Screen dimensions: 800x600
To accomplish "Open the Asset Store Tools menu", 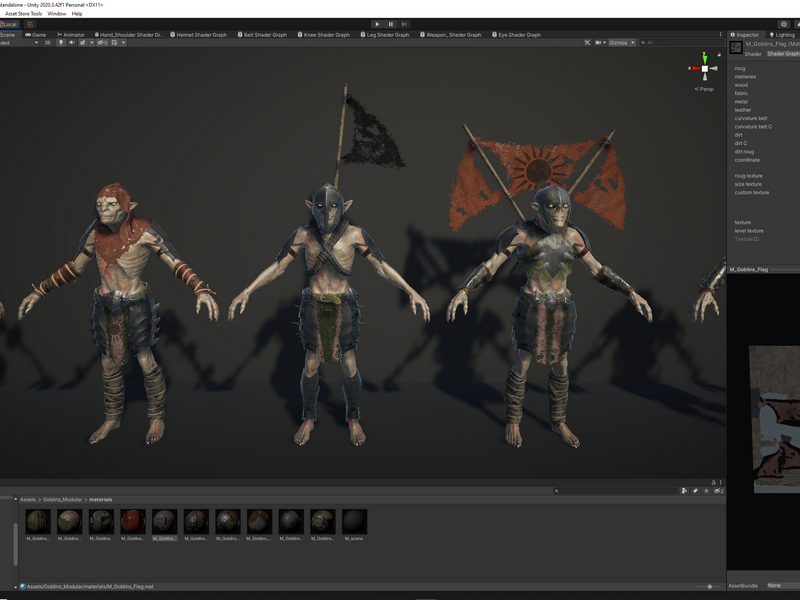I will [23, 14].
